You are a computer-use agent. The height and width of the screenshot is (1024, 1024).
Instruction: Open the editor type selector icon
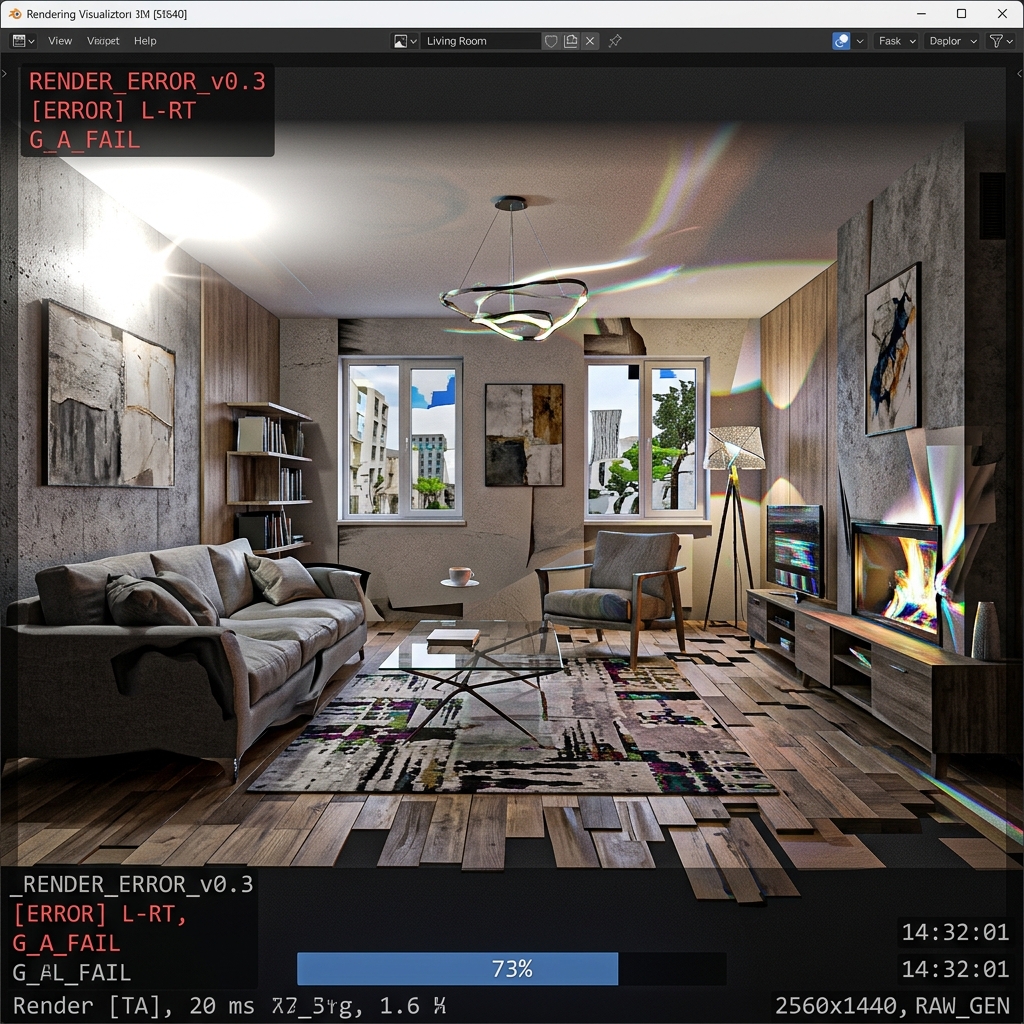[23, 41]
